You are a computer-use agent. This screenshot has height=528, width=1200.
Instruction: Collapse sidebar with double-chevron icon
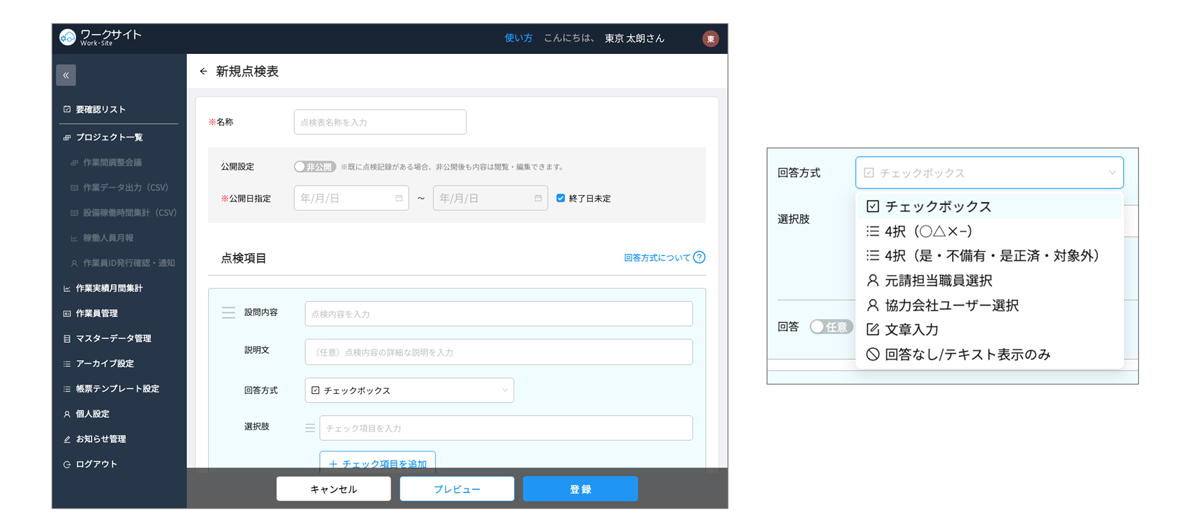(66, 75)
